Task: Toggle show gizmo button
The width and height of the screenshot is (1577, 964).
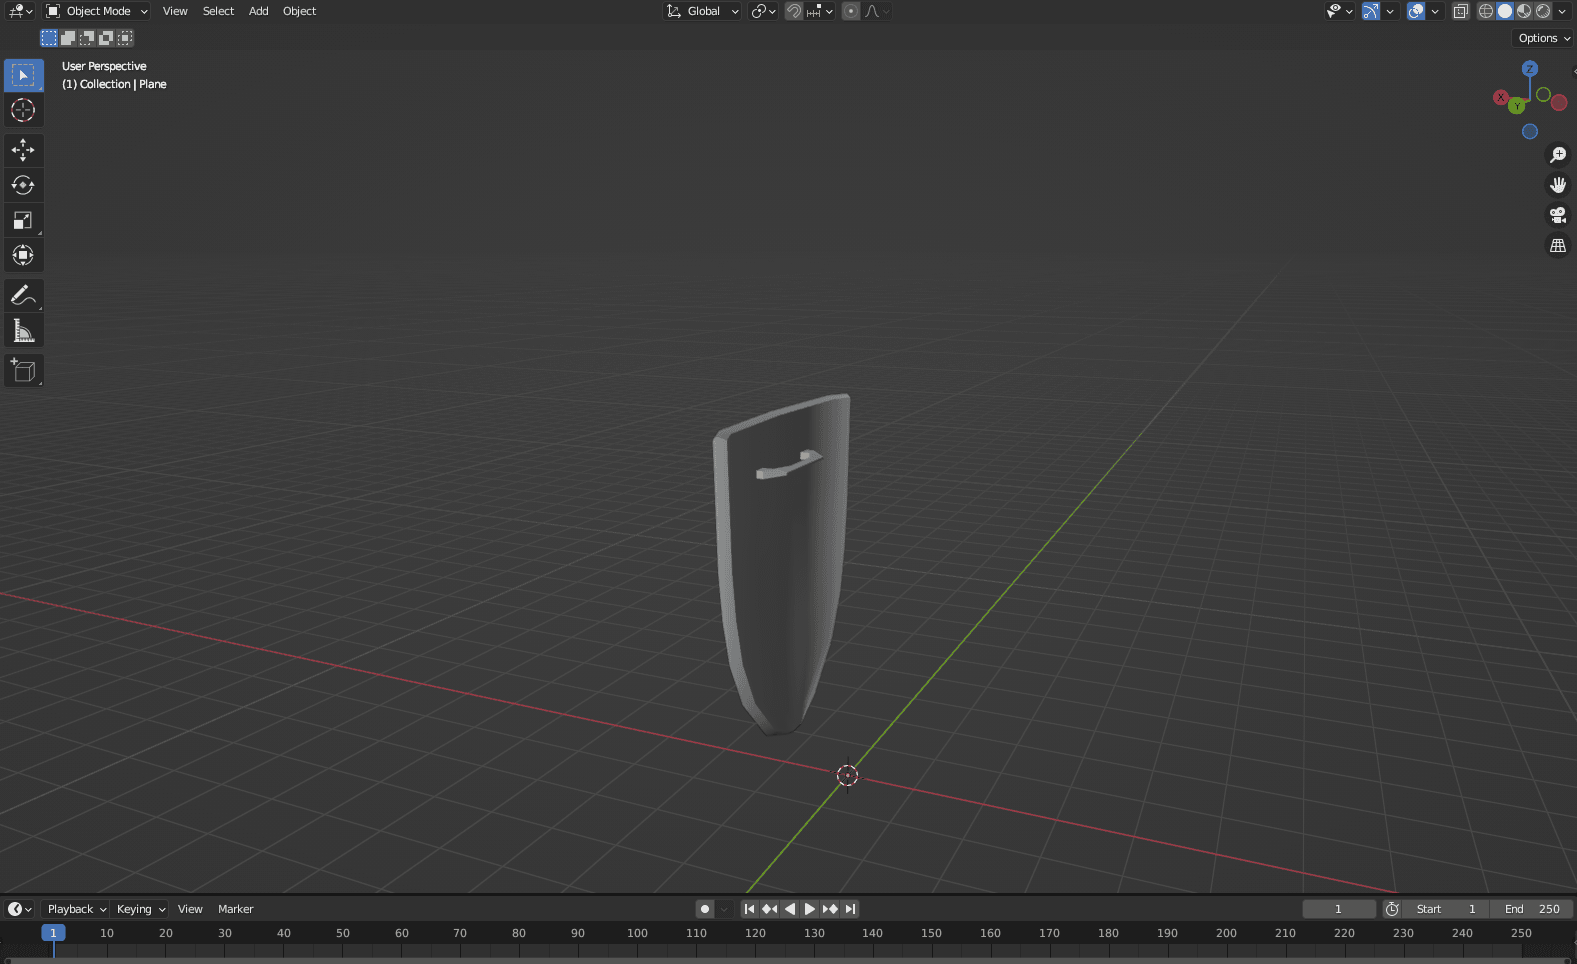Action: click(1371, 11)
